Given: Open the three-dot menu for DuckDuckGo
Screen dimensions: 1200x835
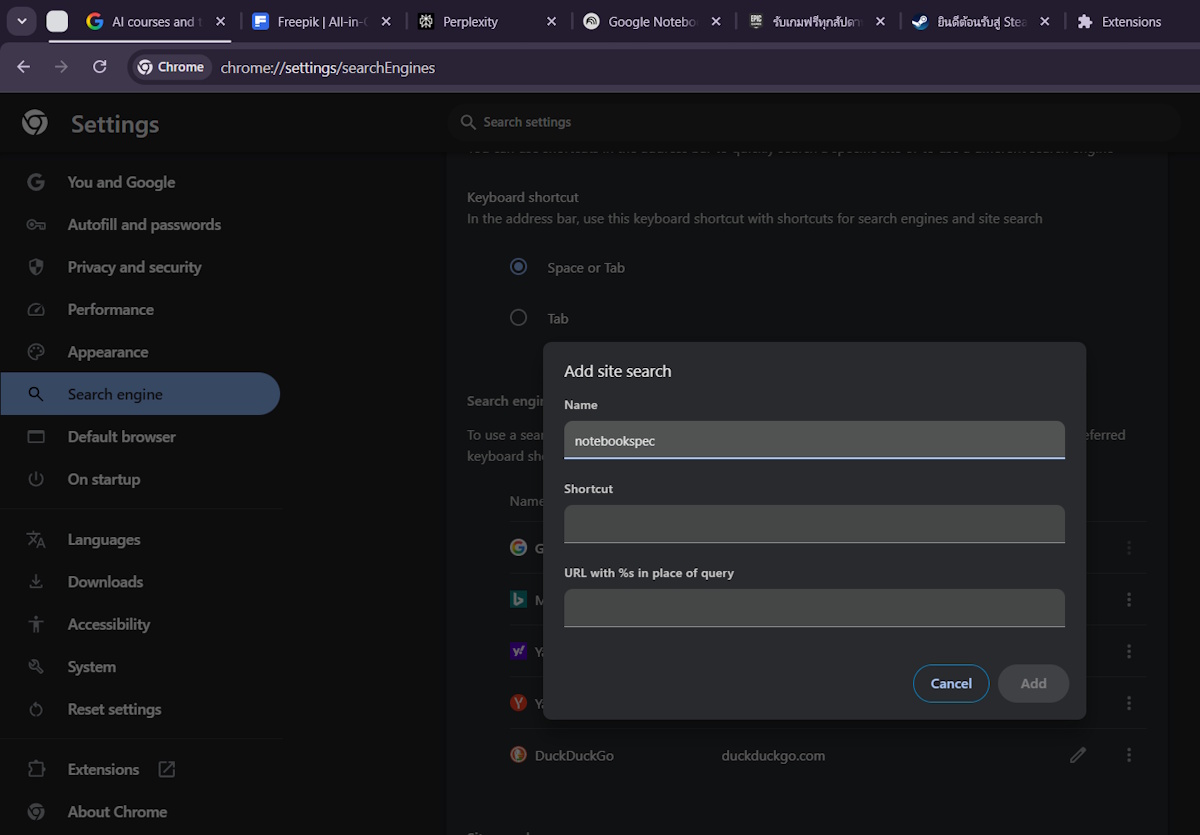Looking at the screenshot, I should 1129,755.
